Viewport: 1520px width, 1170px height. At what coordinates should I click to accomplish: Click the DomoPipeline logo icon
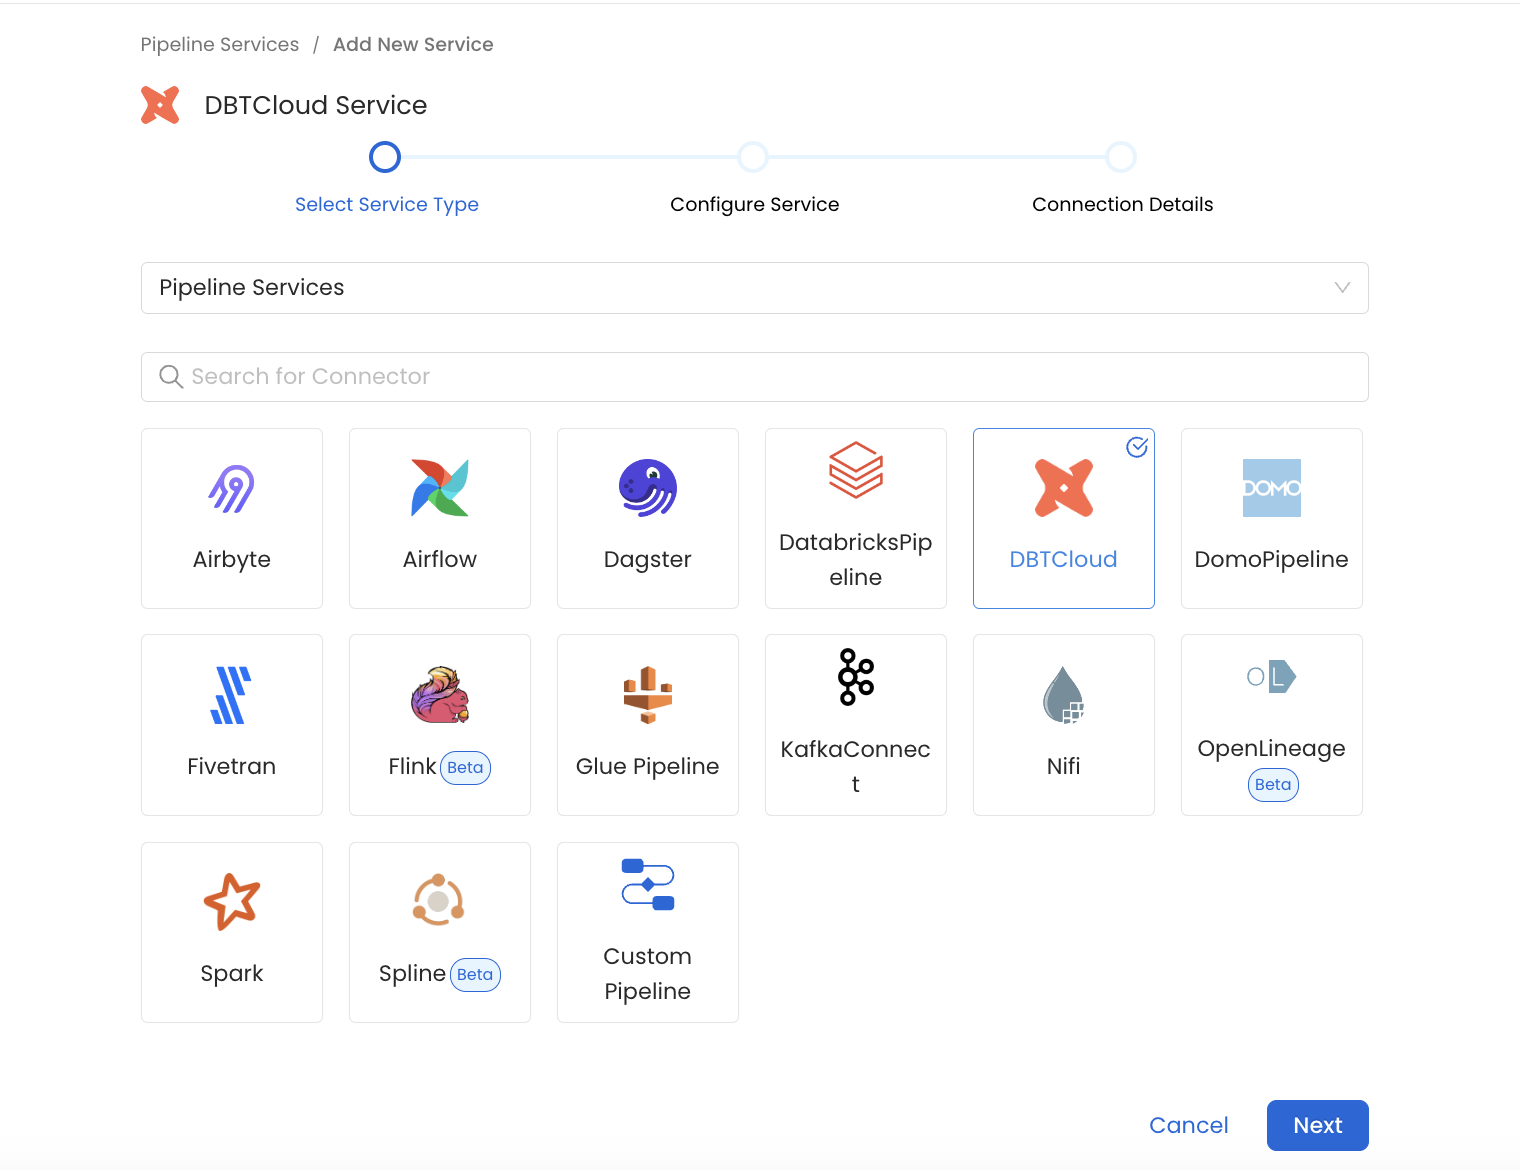coord(1271,488)
